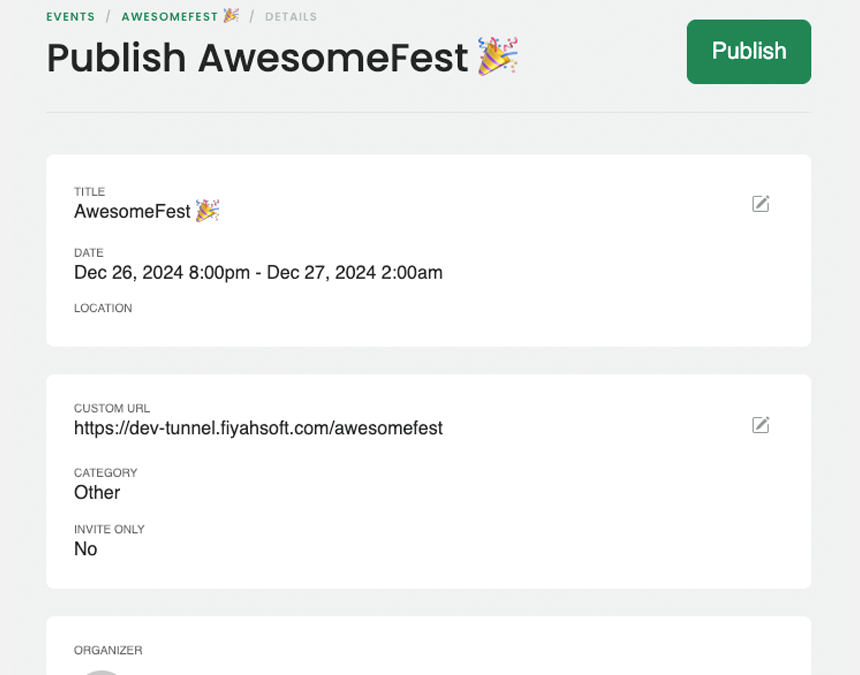Click the dev-tunnel.fiyahsoft.com custom URL text
The height and width of the screenshot is (675, 860).
pyautogui.click(x=258, y=428)
